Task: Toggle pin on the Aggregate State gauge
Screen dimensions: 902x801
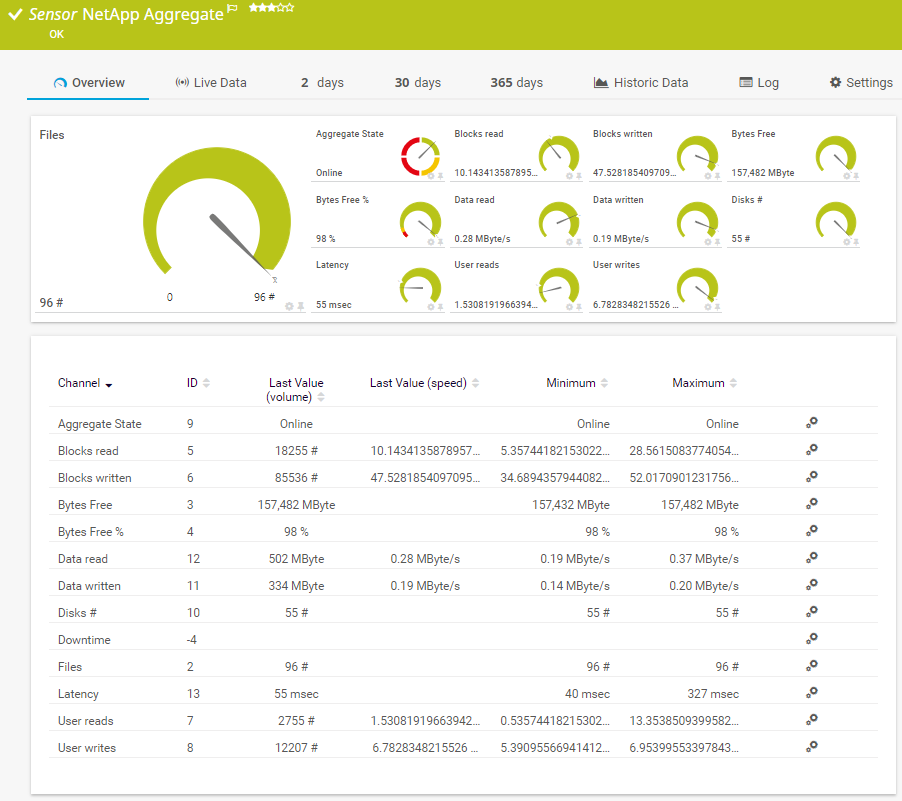Action: [x=441, y=176]
